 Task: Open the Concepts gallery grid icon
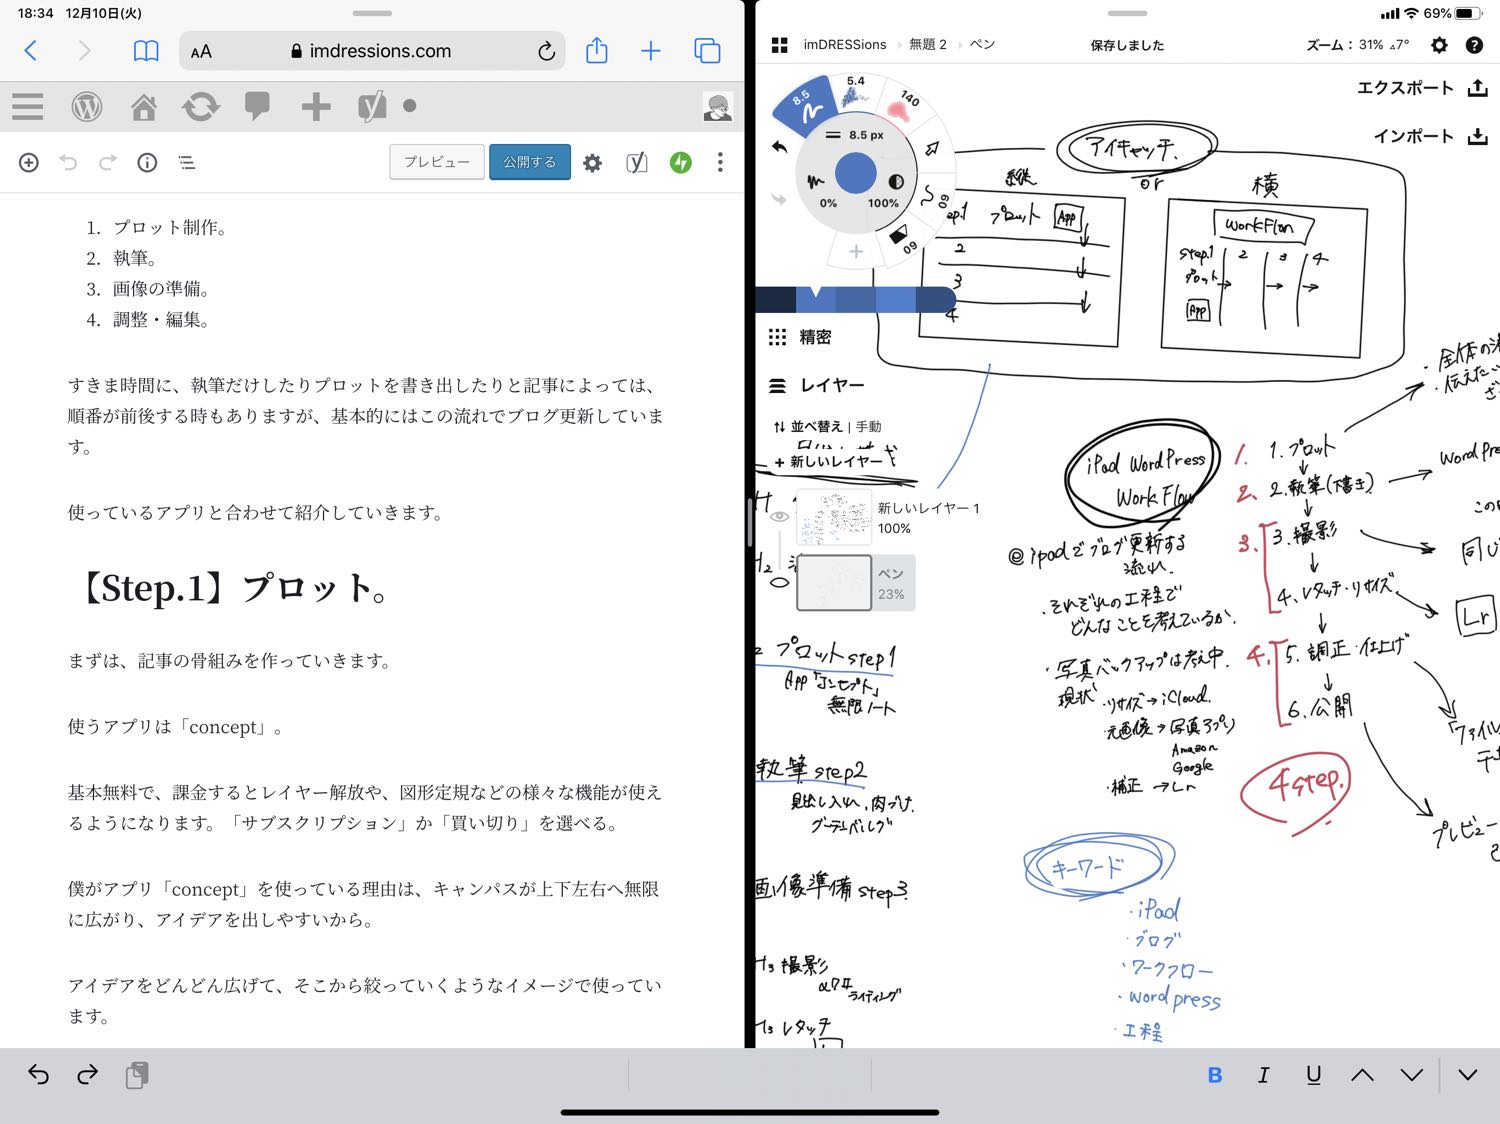coord(780,45)
